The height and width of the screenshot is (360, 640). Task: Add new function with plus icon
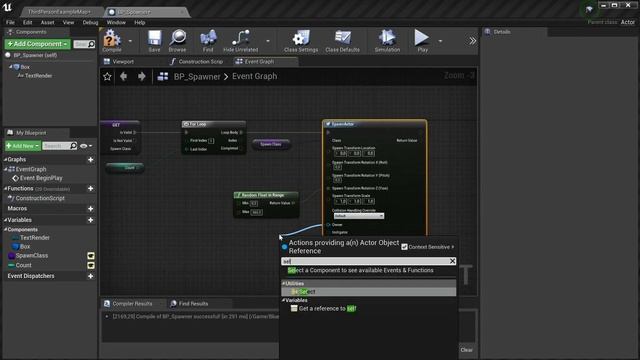click(x=91, y=189)
